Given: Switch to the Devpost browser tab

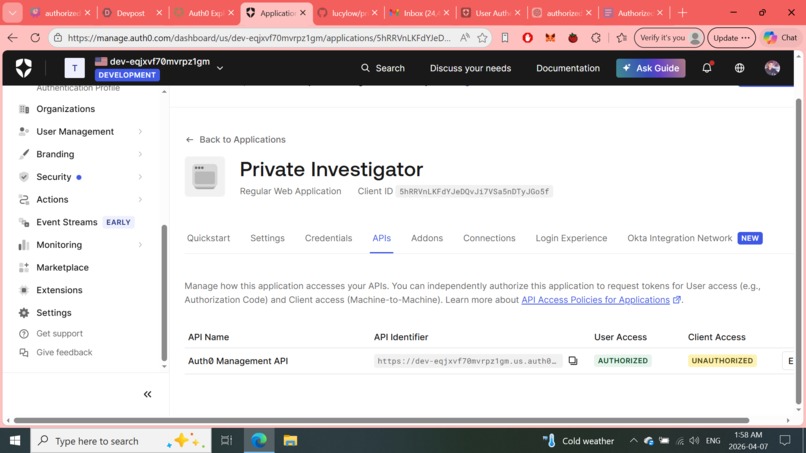Looking at the screenshot, I should tap(133, 13).
